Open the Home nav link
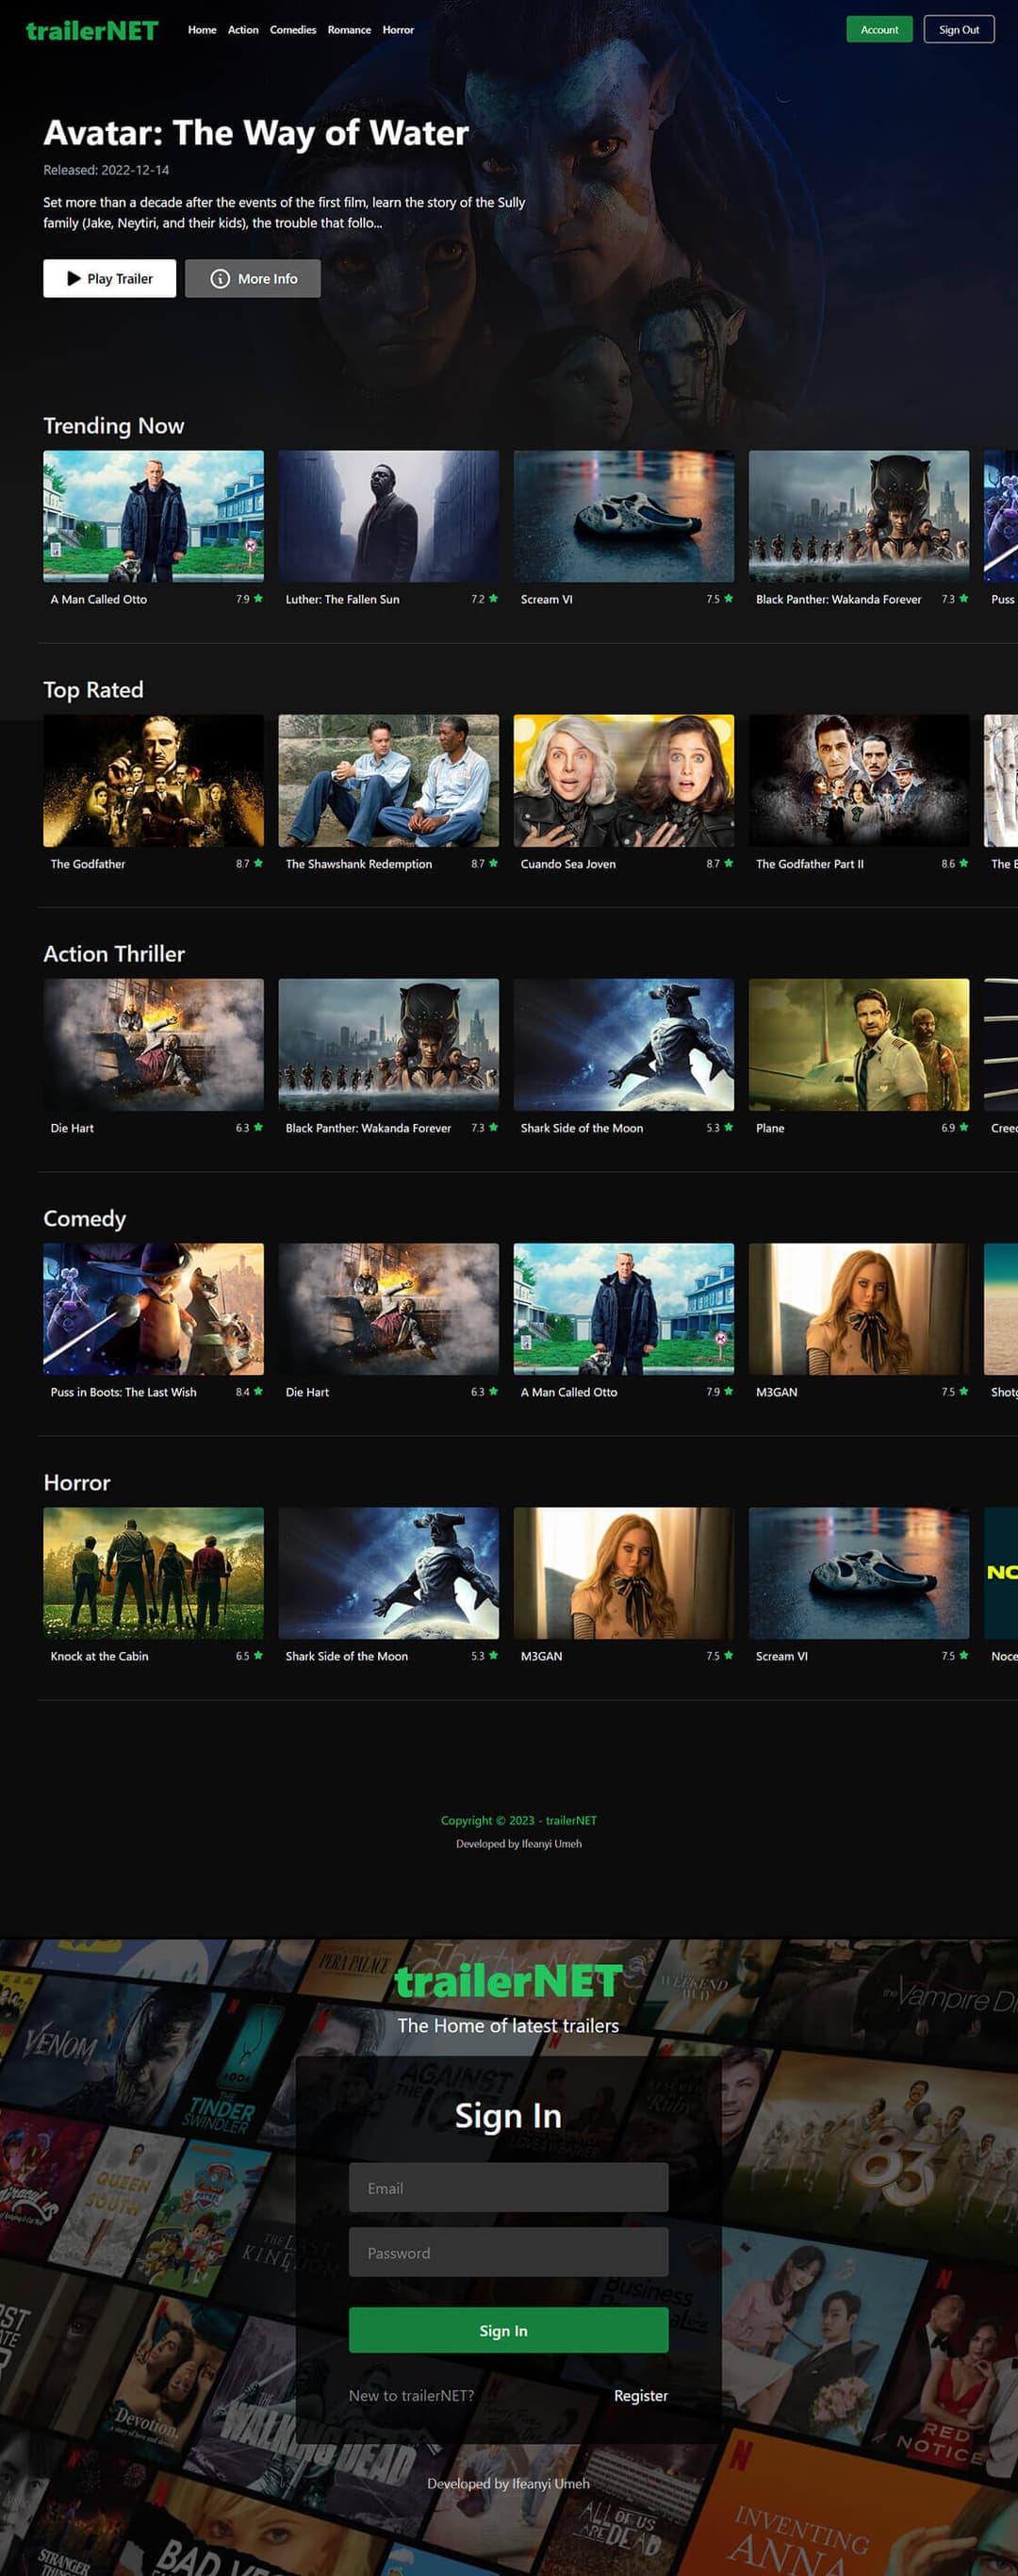 tap(202, 30)
